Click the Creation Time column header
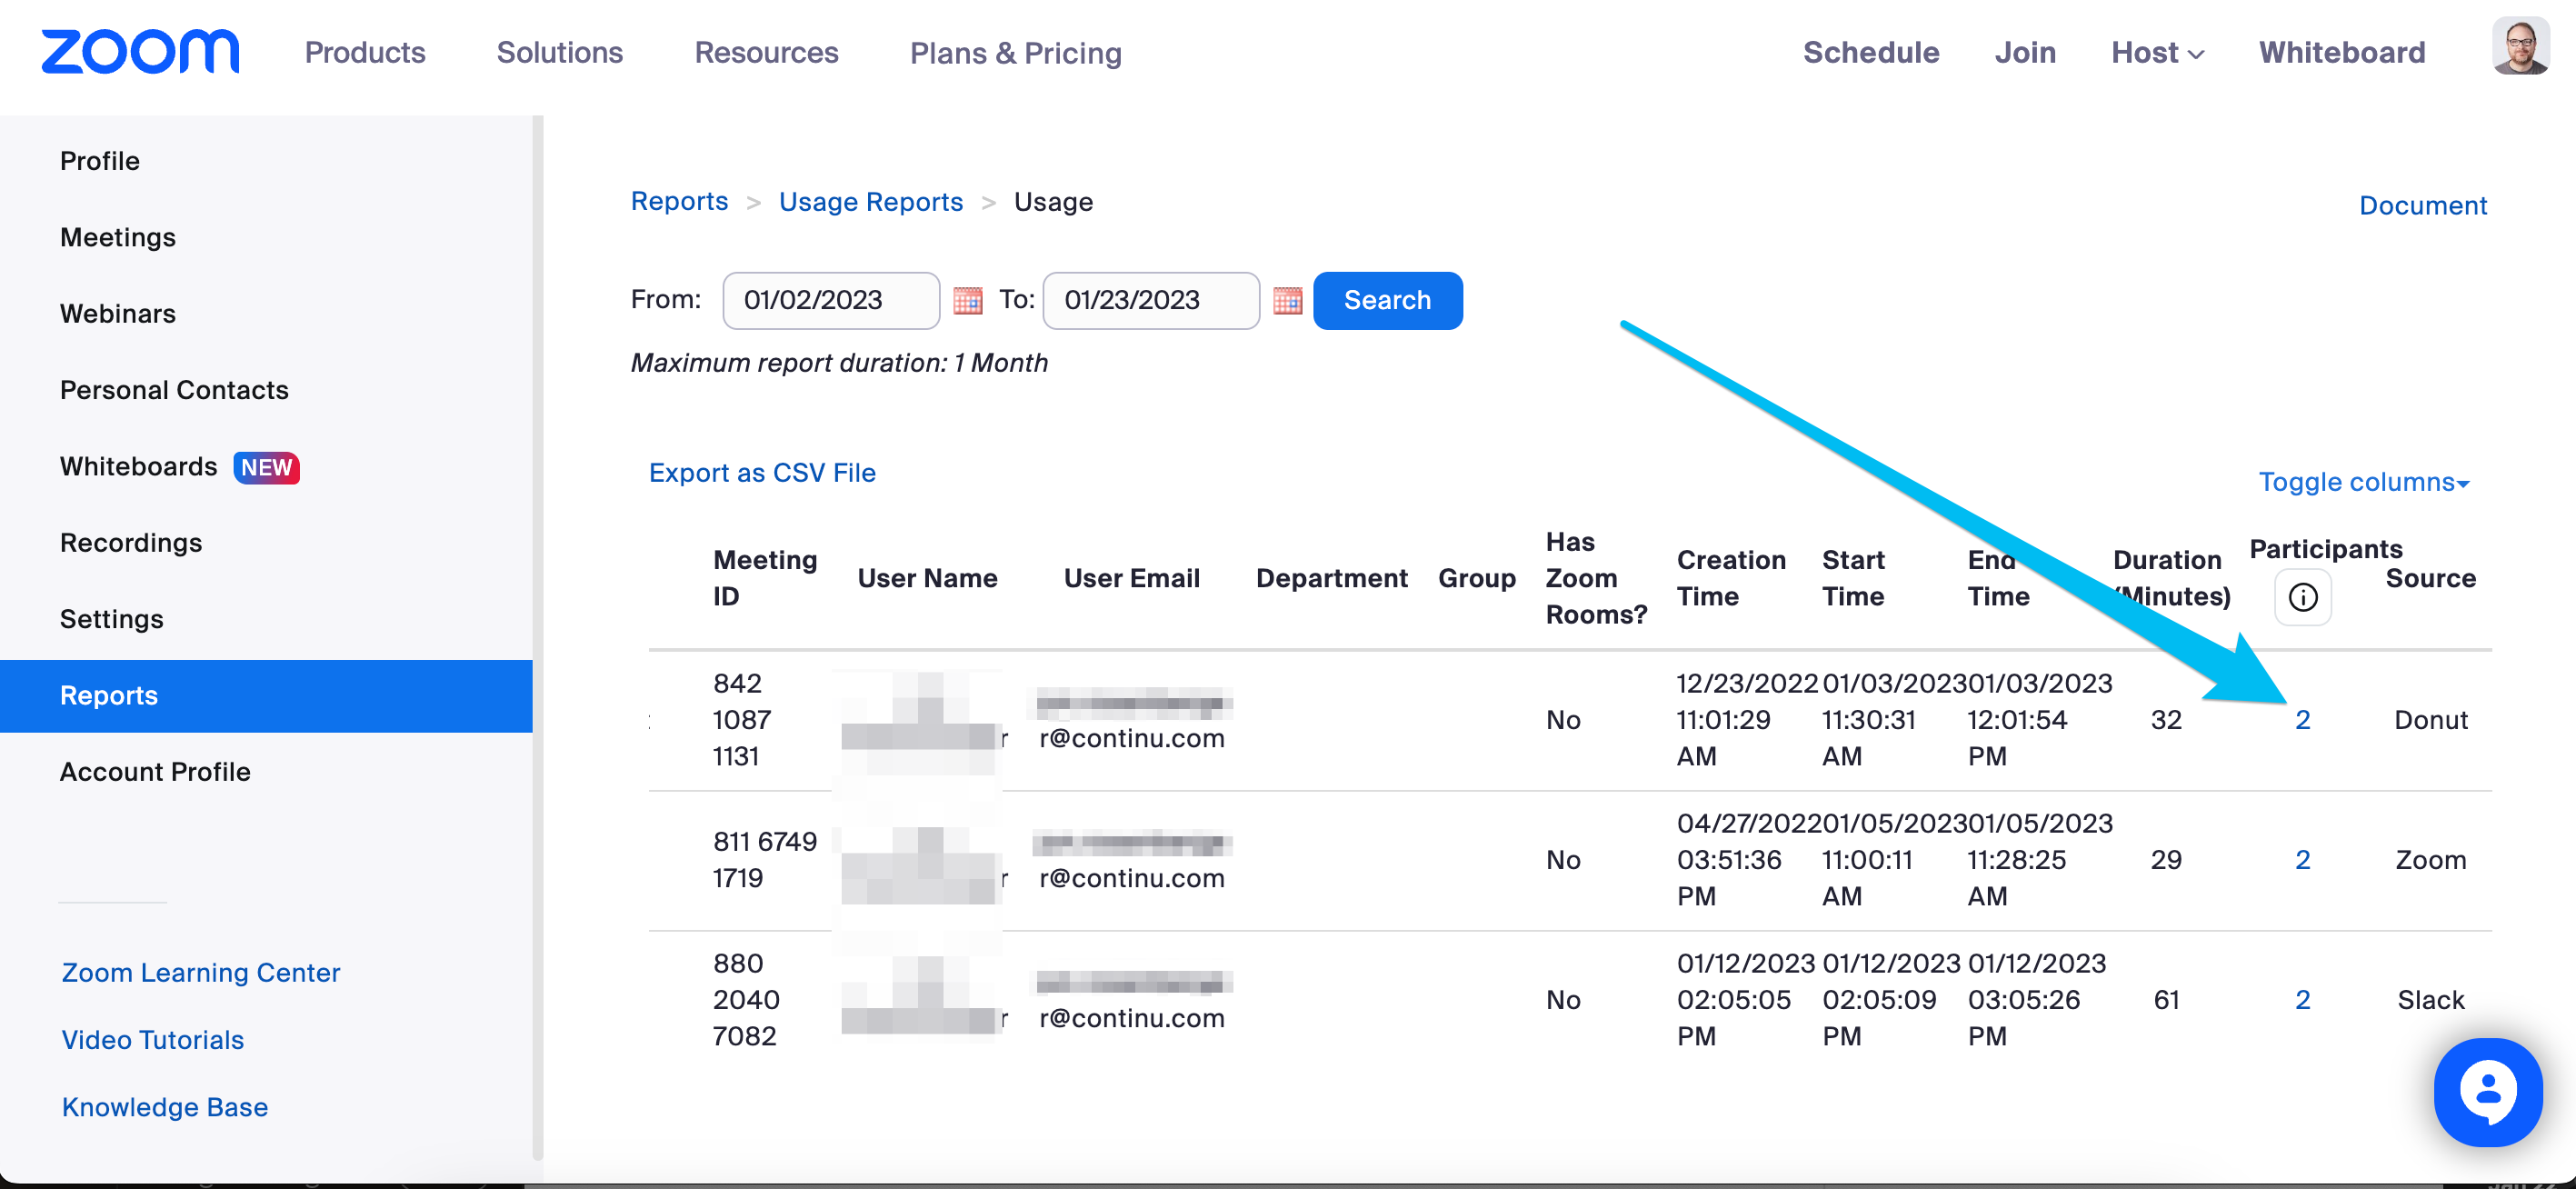The image size is (2576, 1189). point(1730,578)
